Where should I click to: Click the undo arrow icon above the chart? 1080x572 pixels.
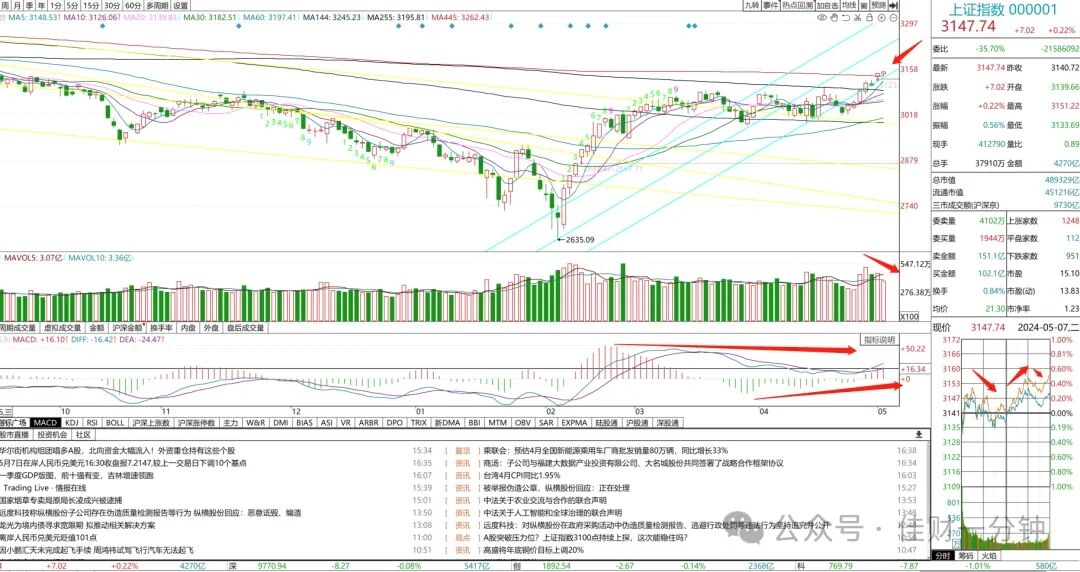coord(846,17)
